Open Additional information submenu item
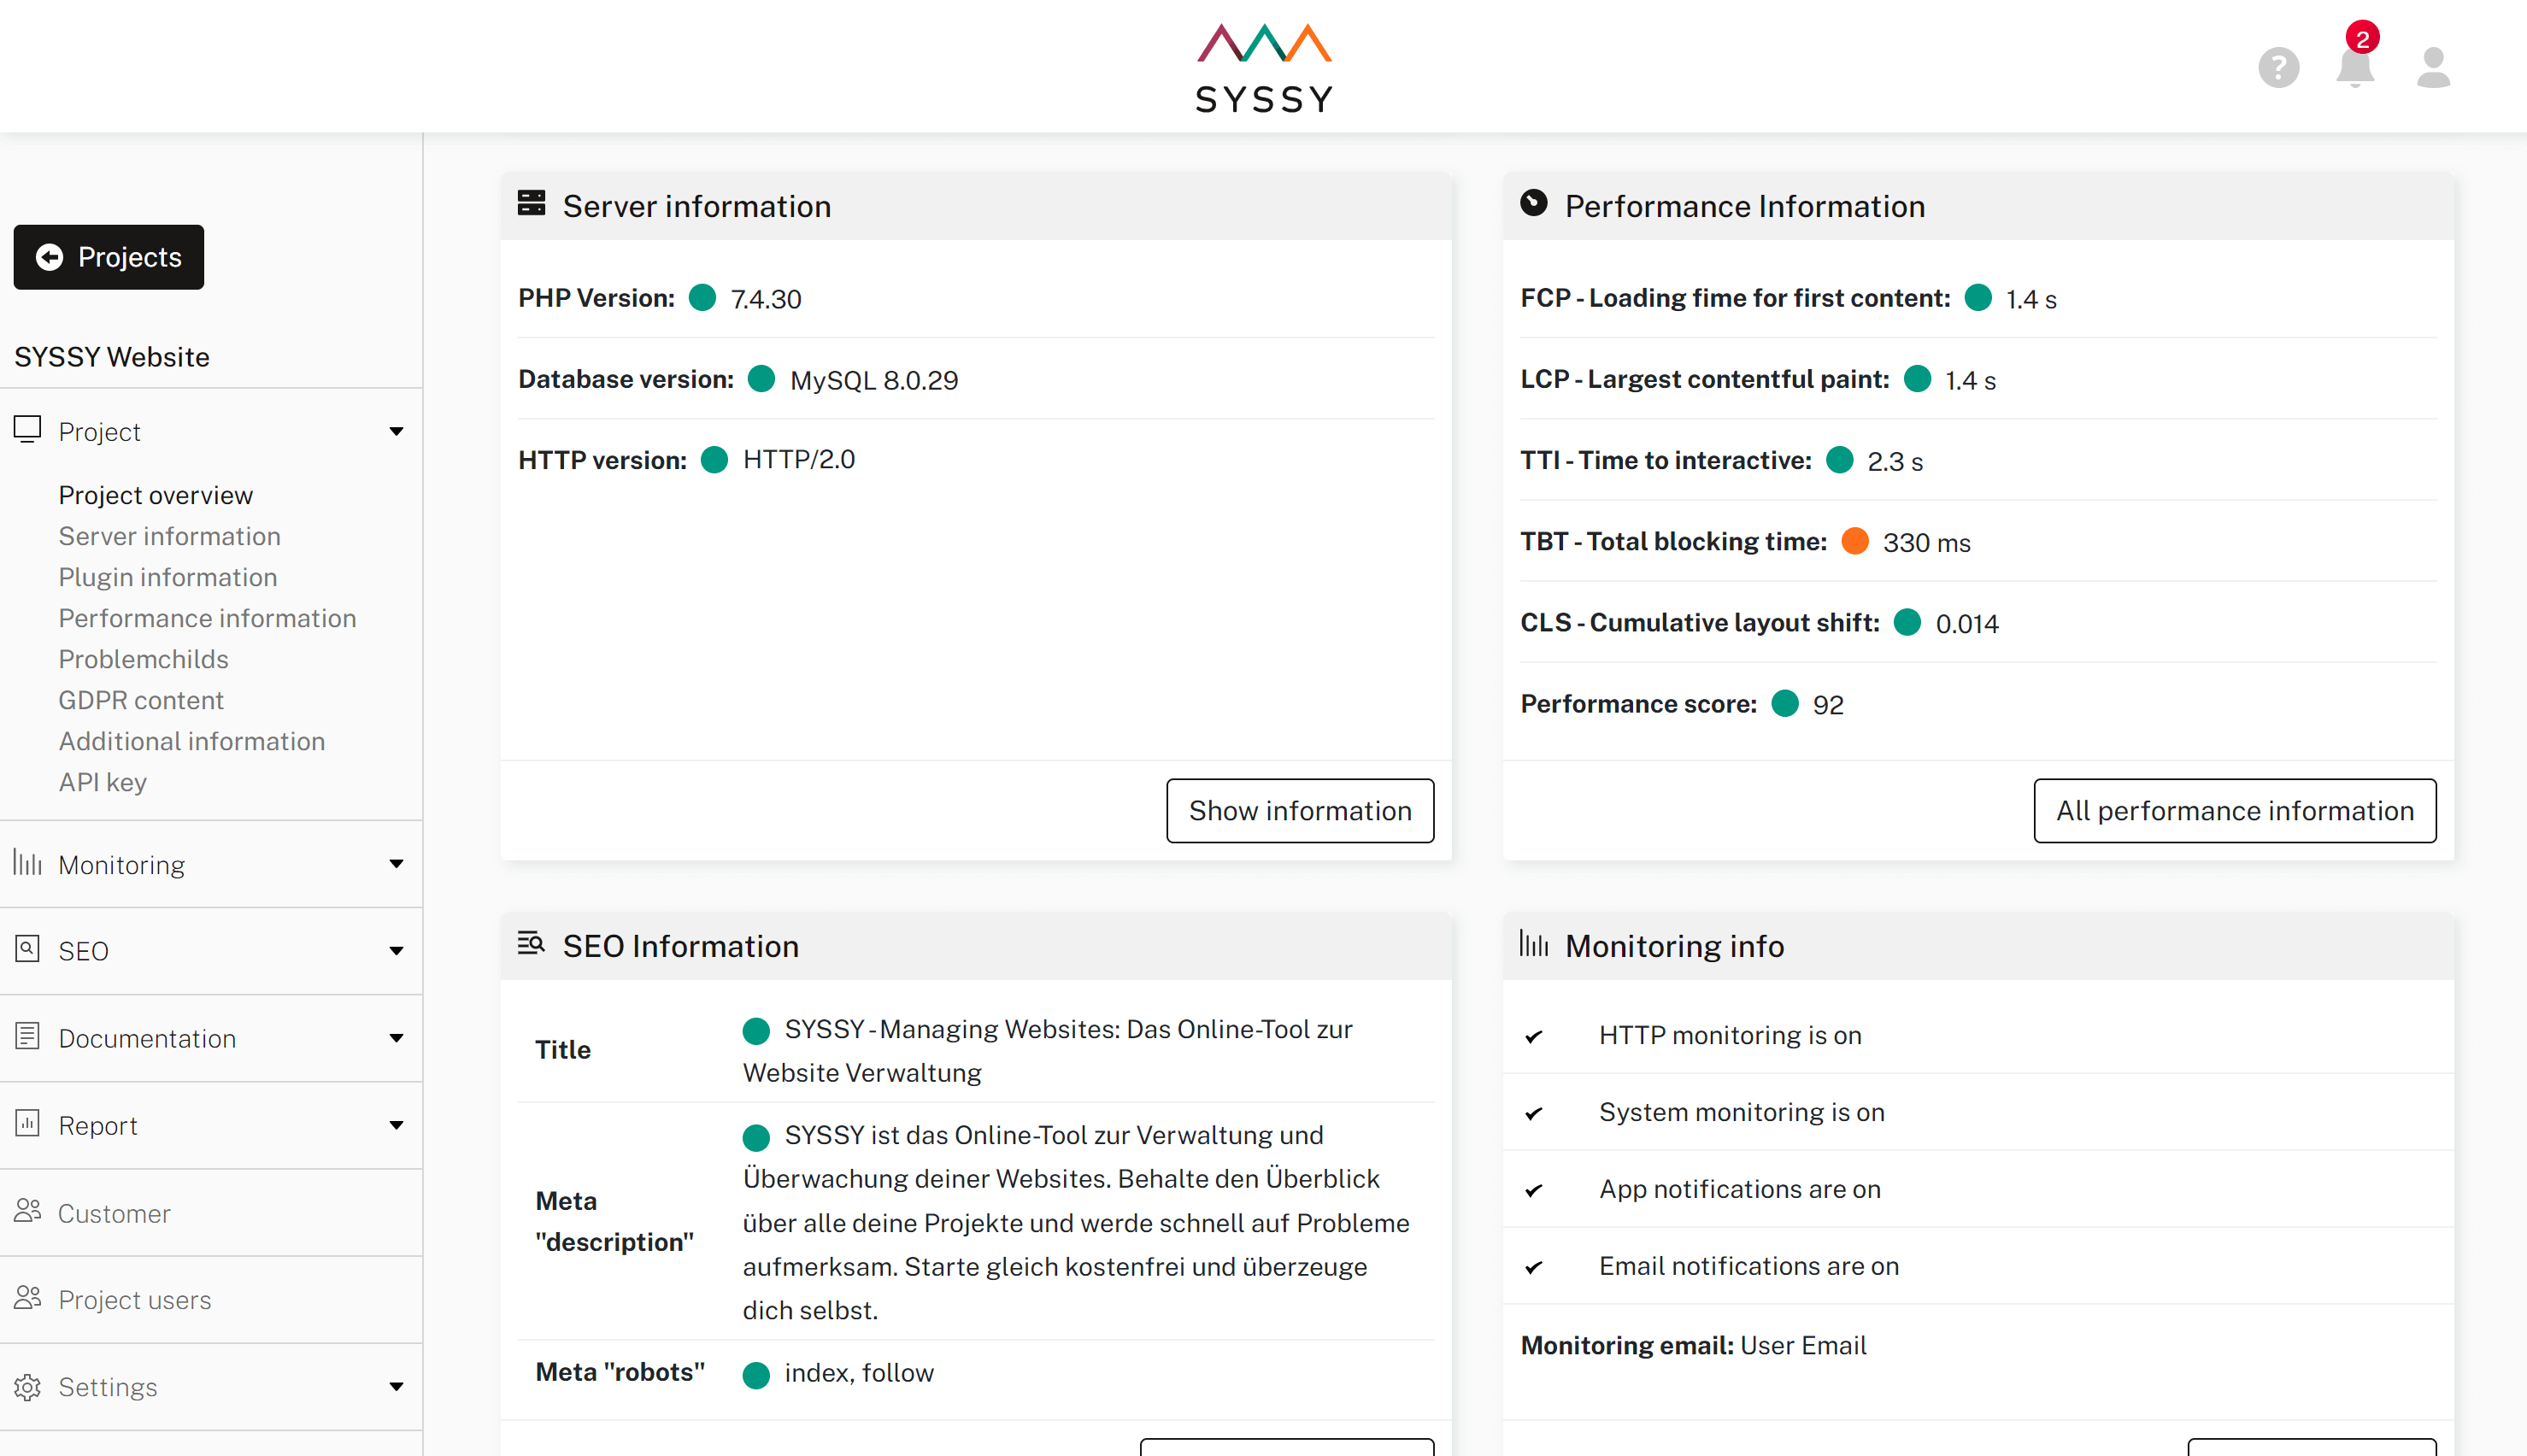 coord(191,741)
